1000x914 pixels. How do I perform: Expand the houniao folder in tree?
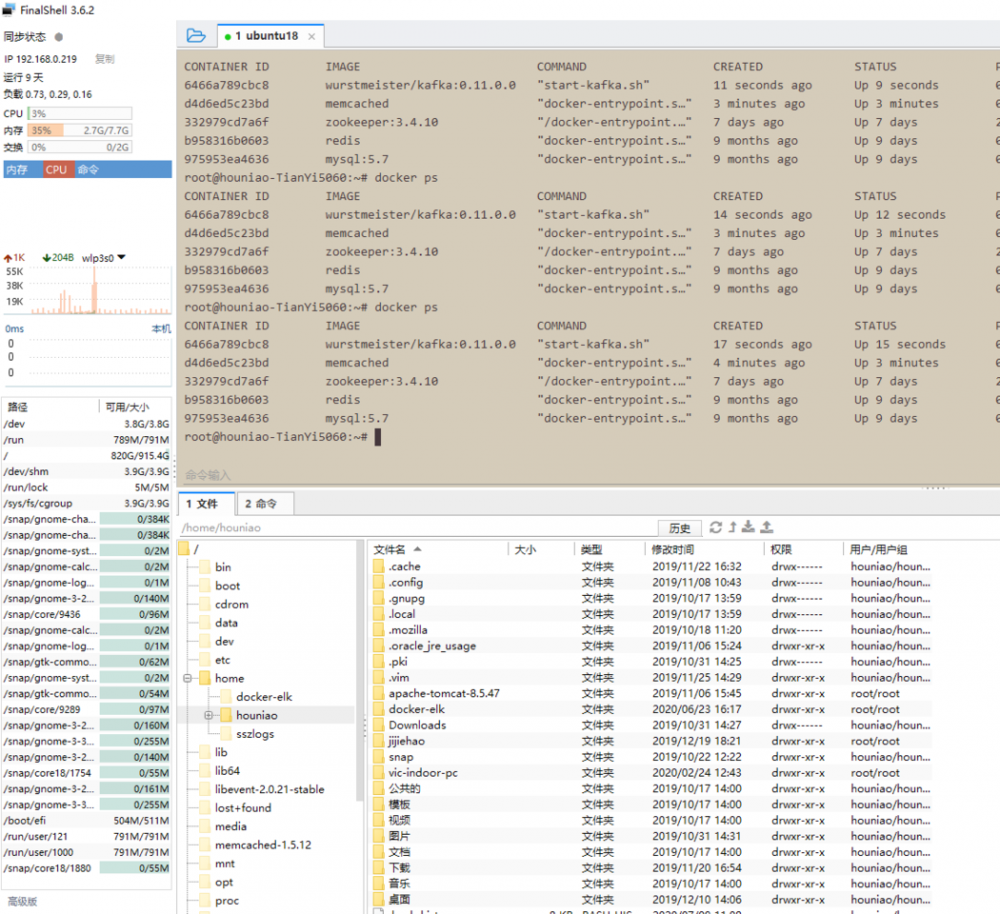(208, 715)
